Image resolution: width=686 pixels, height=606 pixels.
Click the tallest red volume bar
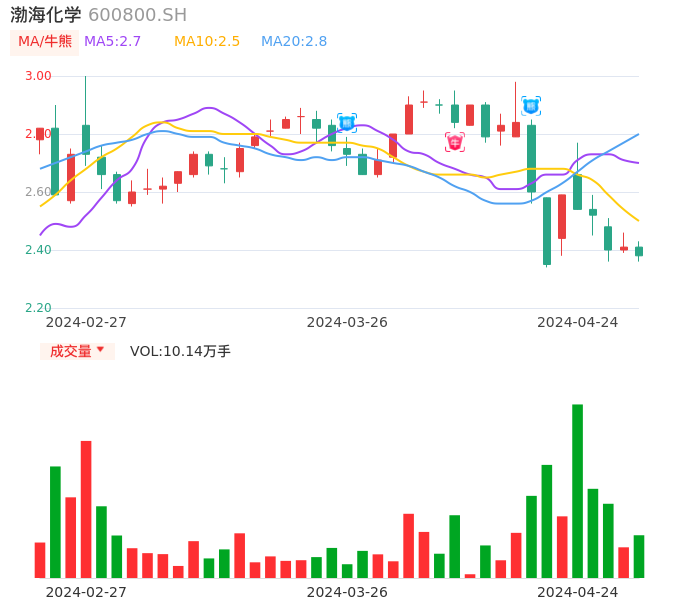point(86,508)
